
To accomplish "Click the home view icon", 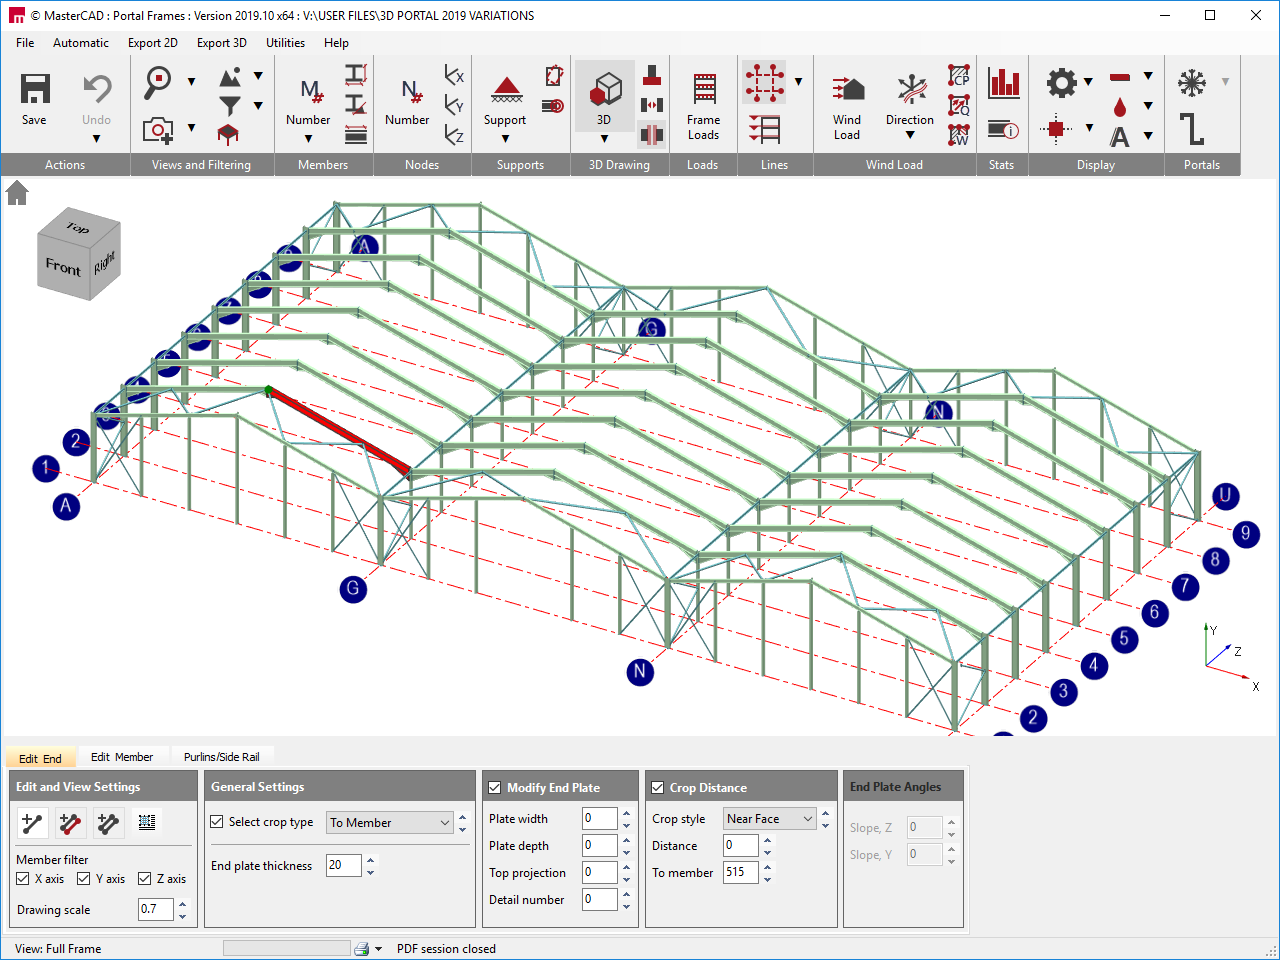I will point(17,193).
